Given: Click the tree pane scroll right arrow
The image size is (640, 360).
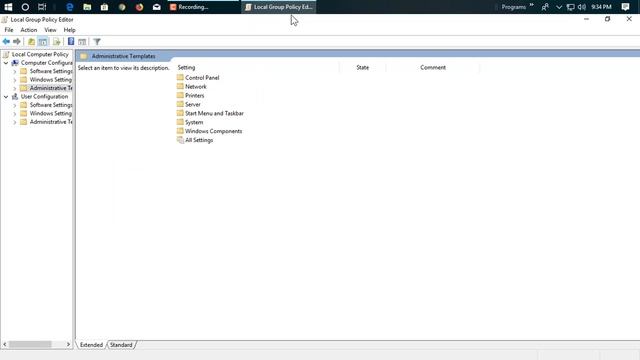Looking at the screenshot, I should 68,345.
